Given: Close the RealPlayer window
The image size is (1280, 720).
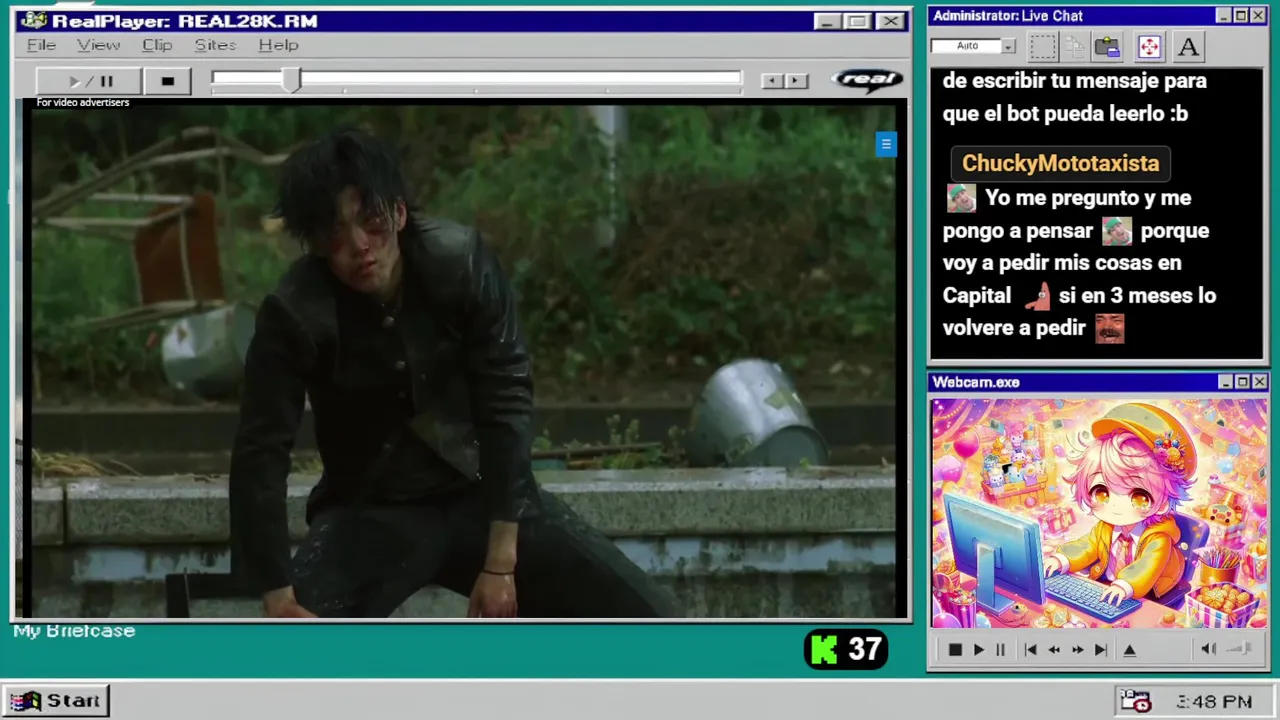Looking at the screenshot, I should pos(890,21).
